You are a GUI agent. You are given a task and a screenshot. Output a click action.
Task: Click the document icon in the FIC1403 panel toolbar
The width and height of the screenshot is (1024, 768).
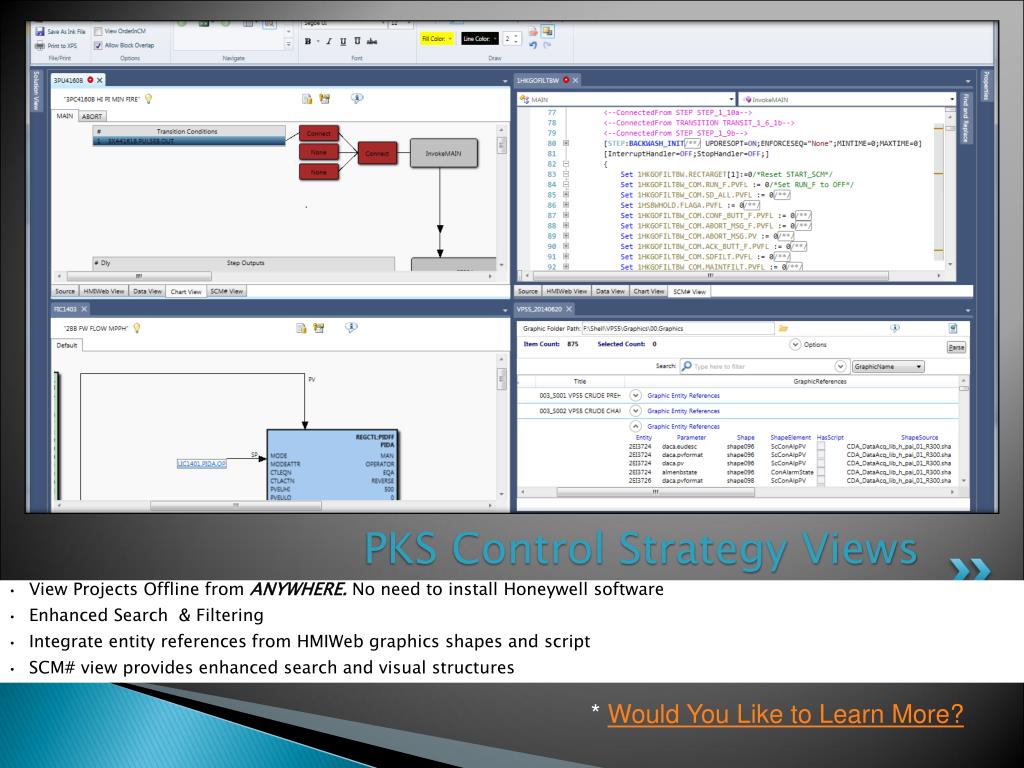point(301,328)
